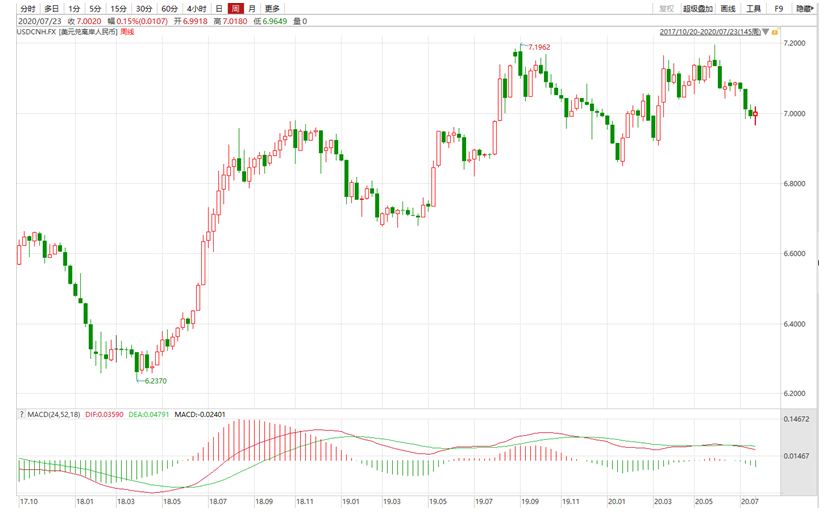Viewport: 827px width, 523px height.
Task: Click the orange lock icon beside date range
Action: [775, 32]
